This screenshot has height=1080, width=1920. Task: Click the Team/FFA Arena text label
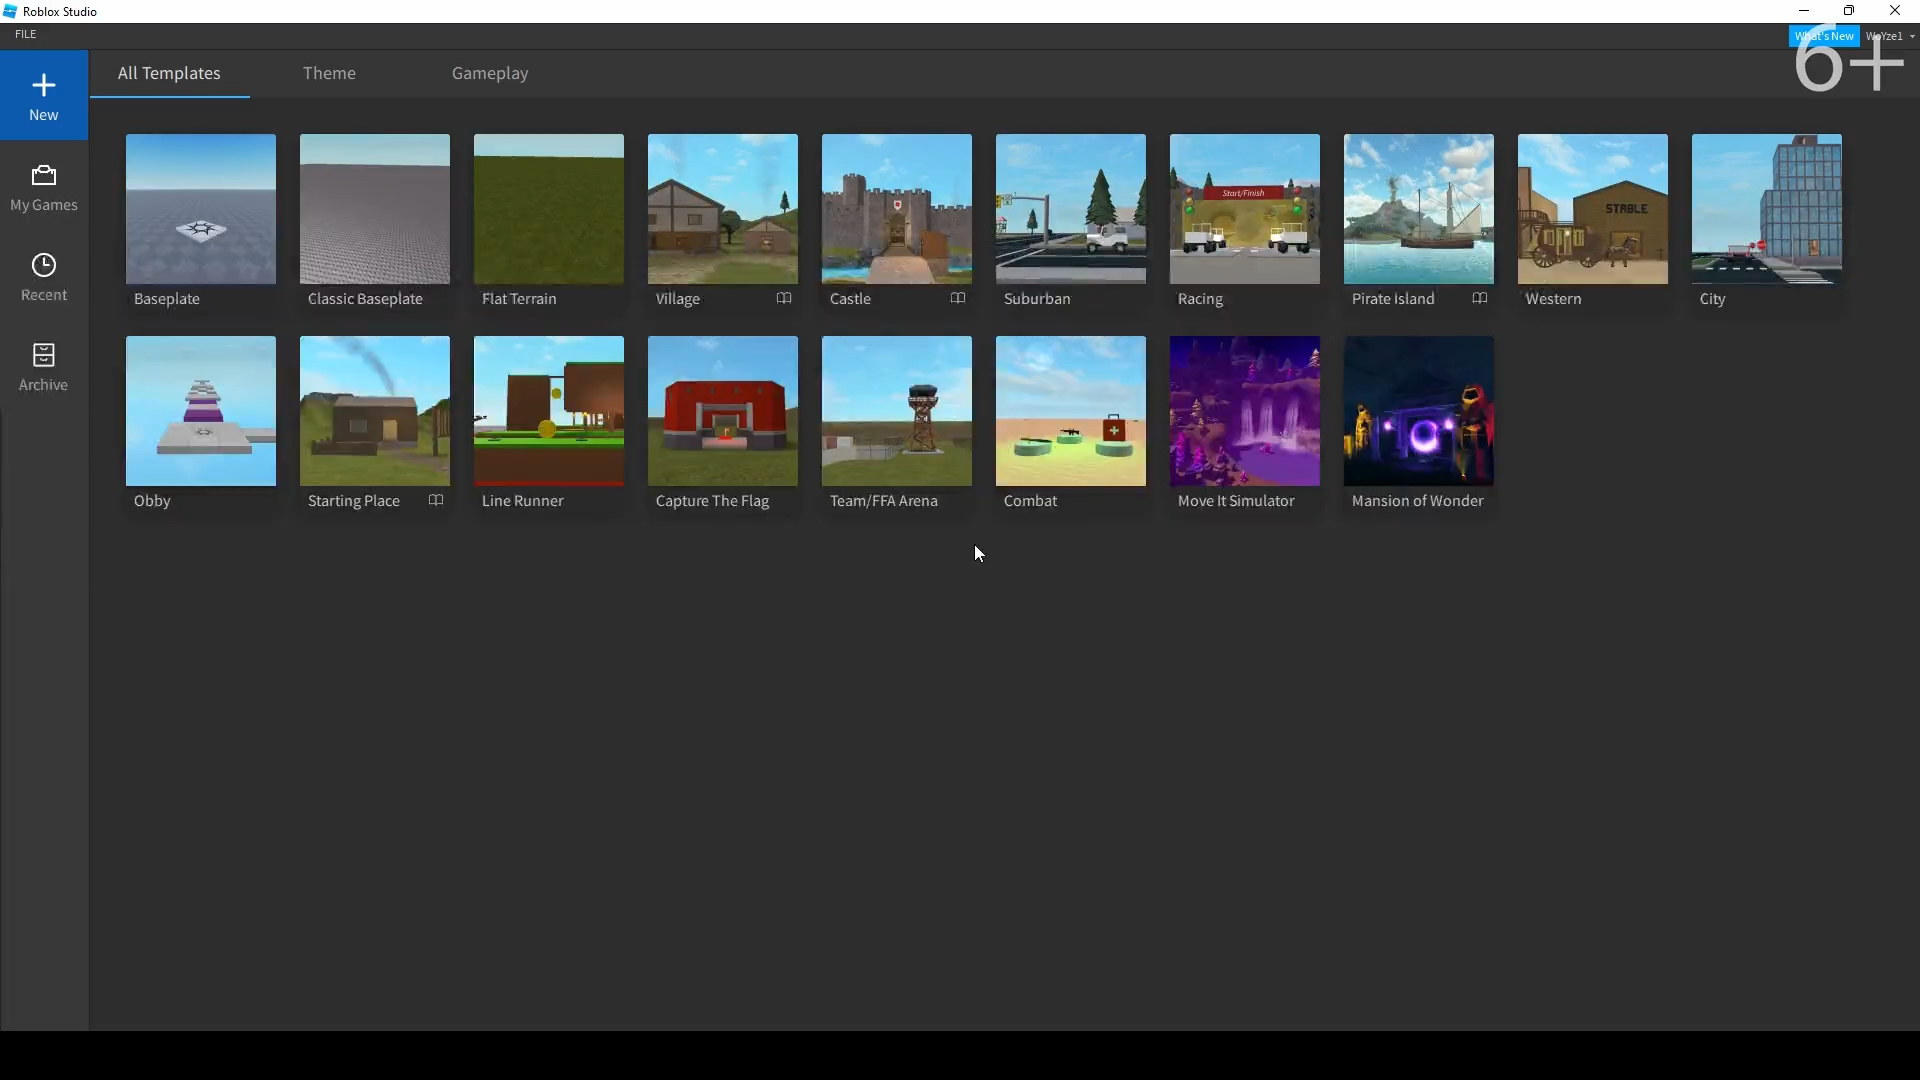[x=884, y=501]
